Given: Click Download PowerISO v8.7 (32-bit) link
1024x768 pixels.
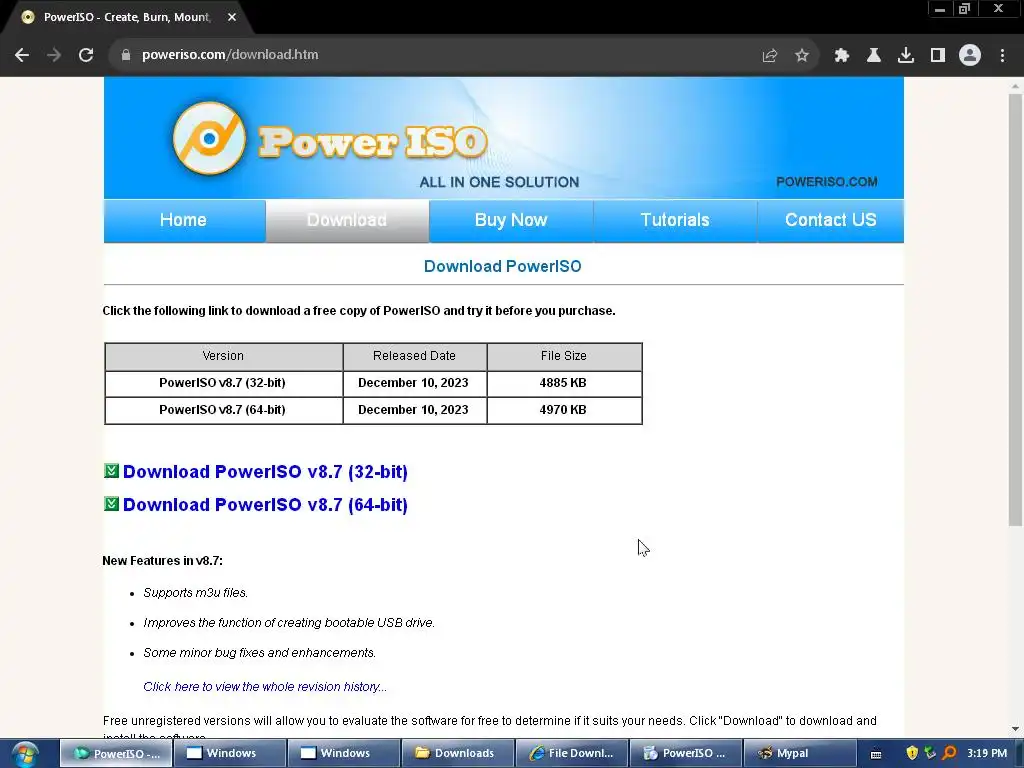Looking at the screenshot, I should click(x=265, y=472).
